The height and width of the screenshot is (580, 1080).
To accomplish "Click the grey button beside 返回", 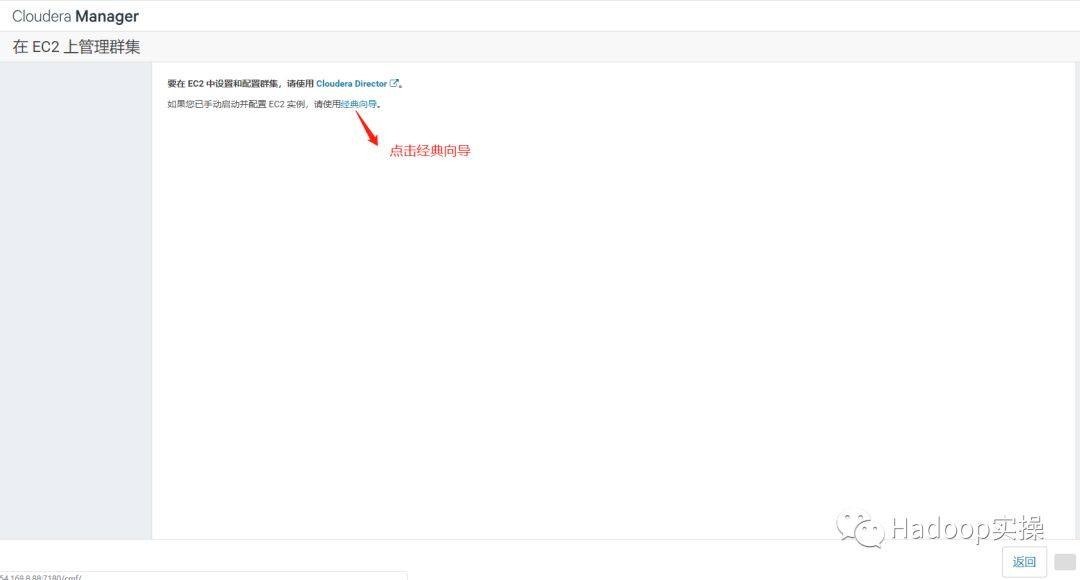I will tap(1065, 561).
